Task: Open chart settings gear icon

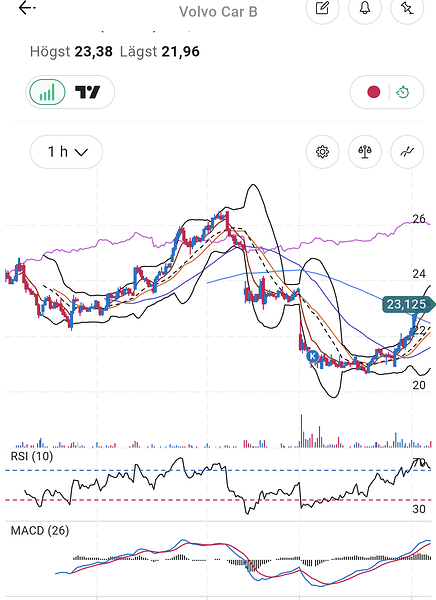Action: point(323,152)
